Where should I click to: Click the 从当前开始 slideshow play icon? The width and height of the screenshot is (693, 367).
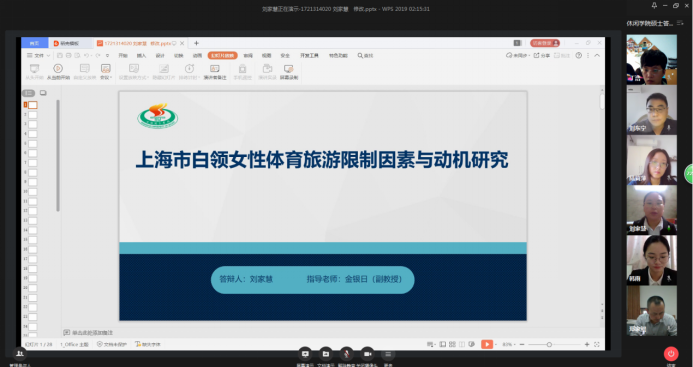pos(58,69)
